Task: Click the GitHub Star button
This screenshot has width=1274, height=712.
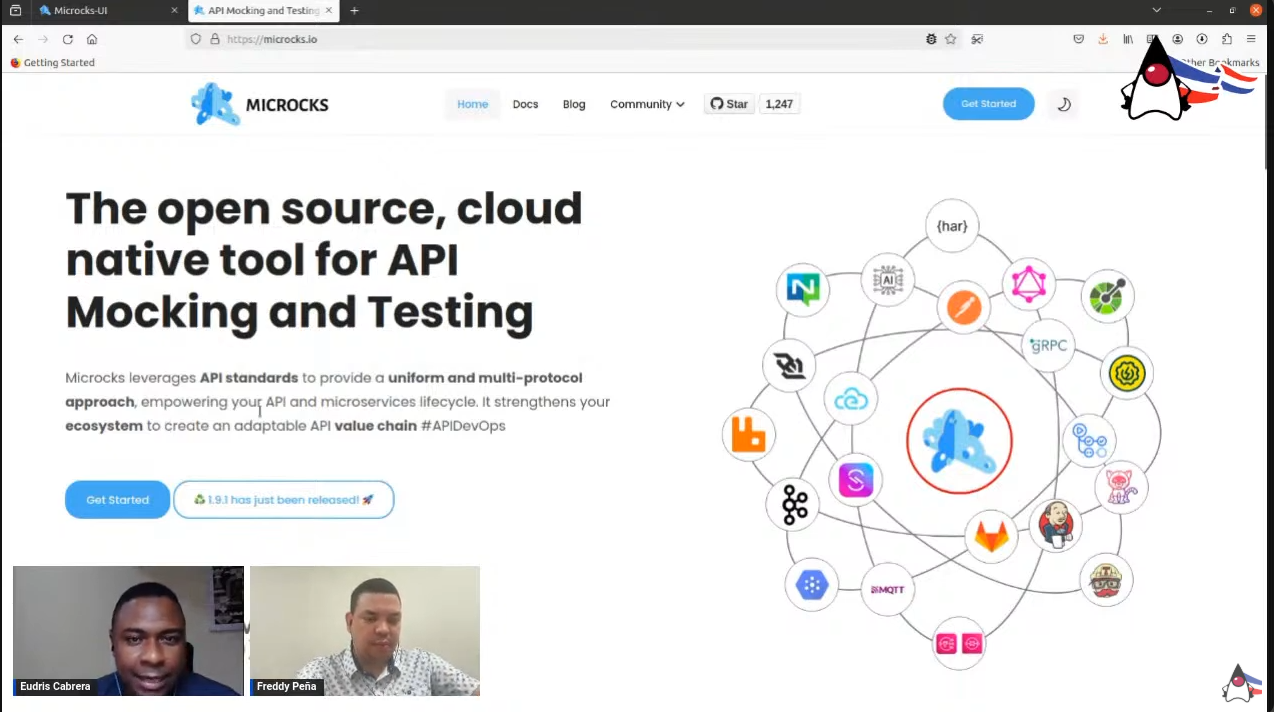Action: point(729,104)
